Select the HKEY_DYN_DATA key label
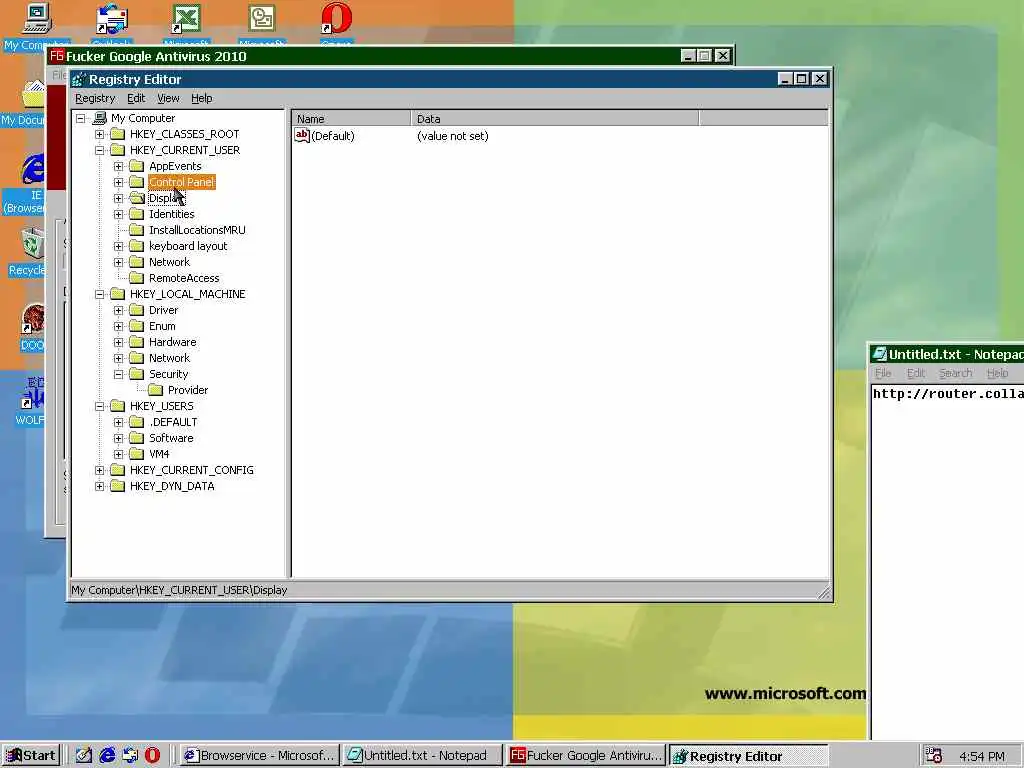This screenshot has width=1024, height=768. click(172, 486)
